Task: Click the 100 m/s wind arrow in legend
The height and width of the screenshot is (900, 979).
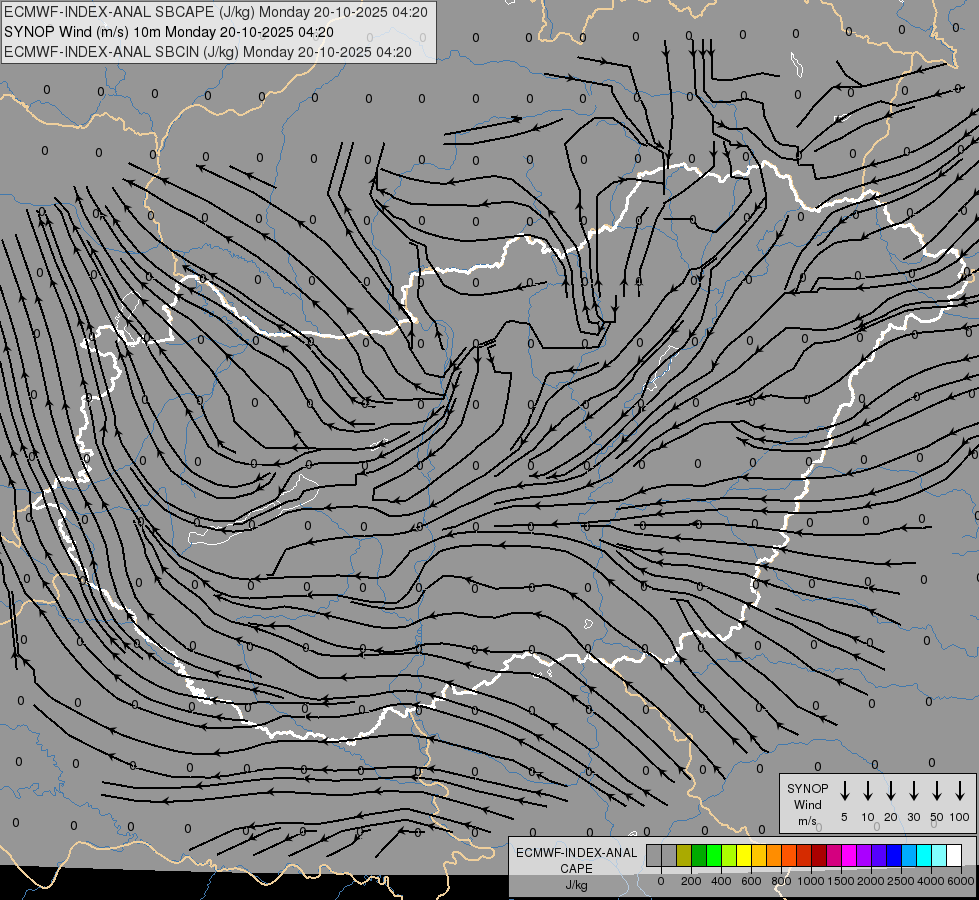Action: (960, 791)
